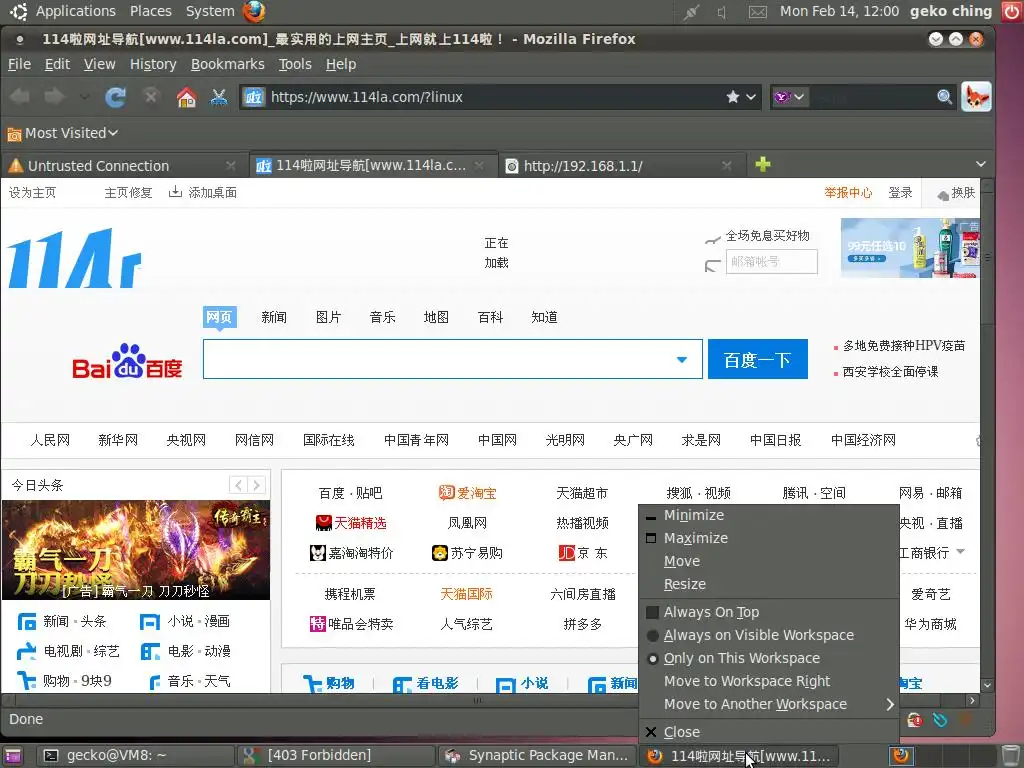Open a new tab with the green plus
Screen dimensions: 1024x768
763,164
